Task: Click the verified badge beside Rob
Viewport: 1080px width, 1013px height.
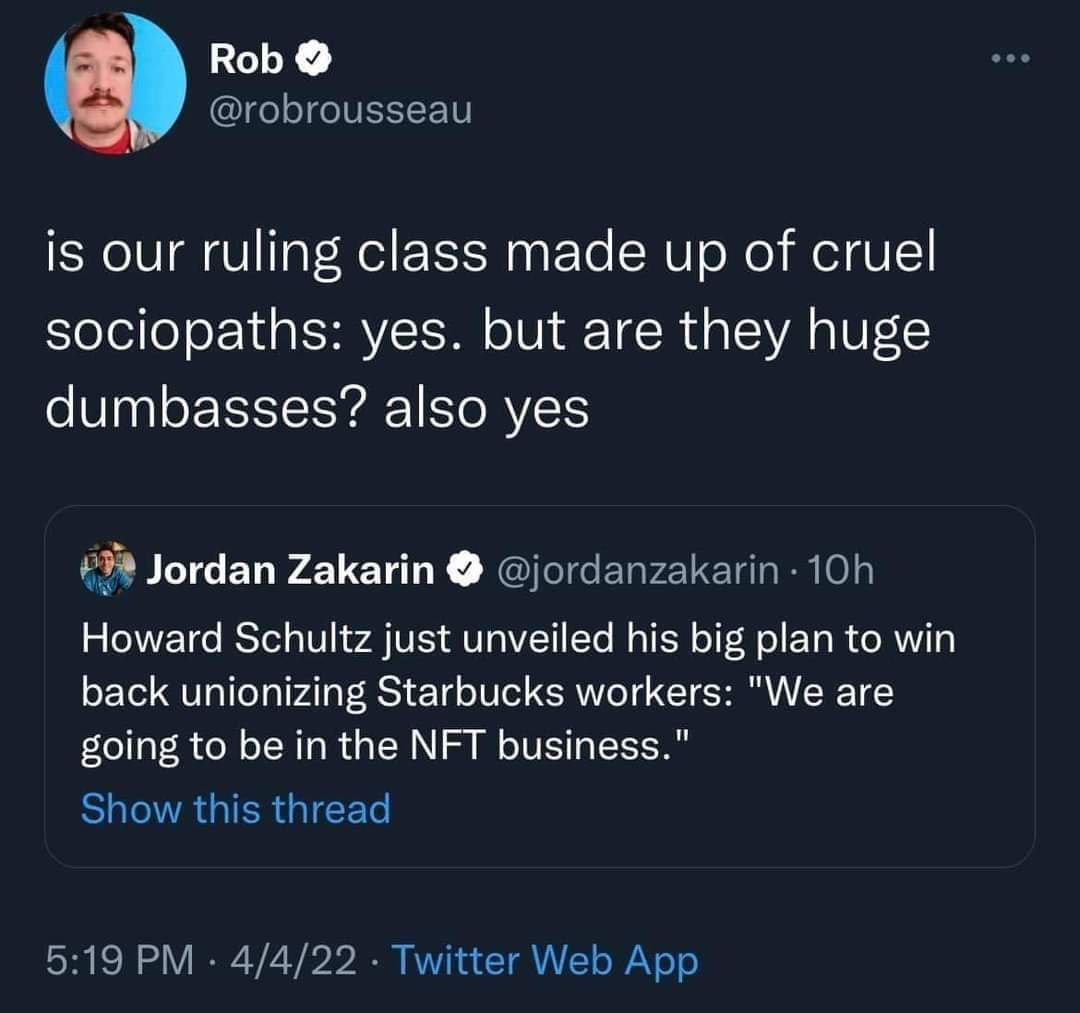Action: point(312,62)
